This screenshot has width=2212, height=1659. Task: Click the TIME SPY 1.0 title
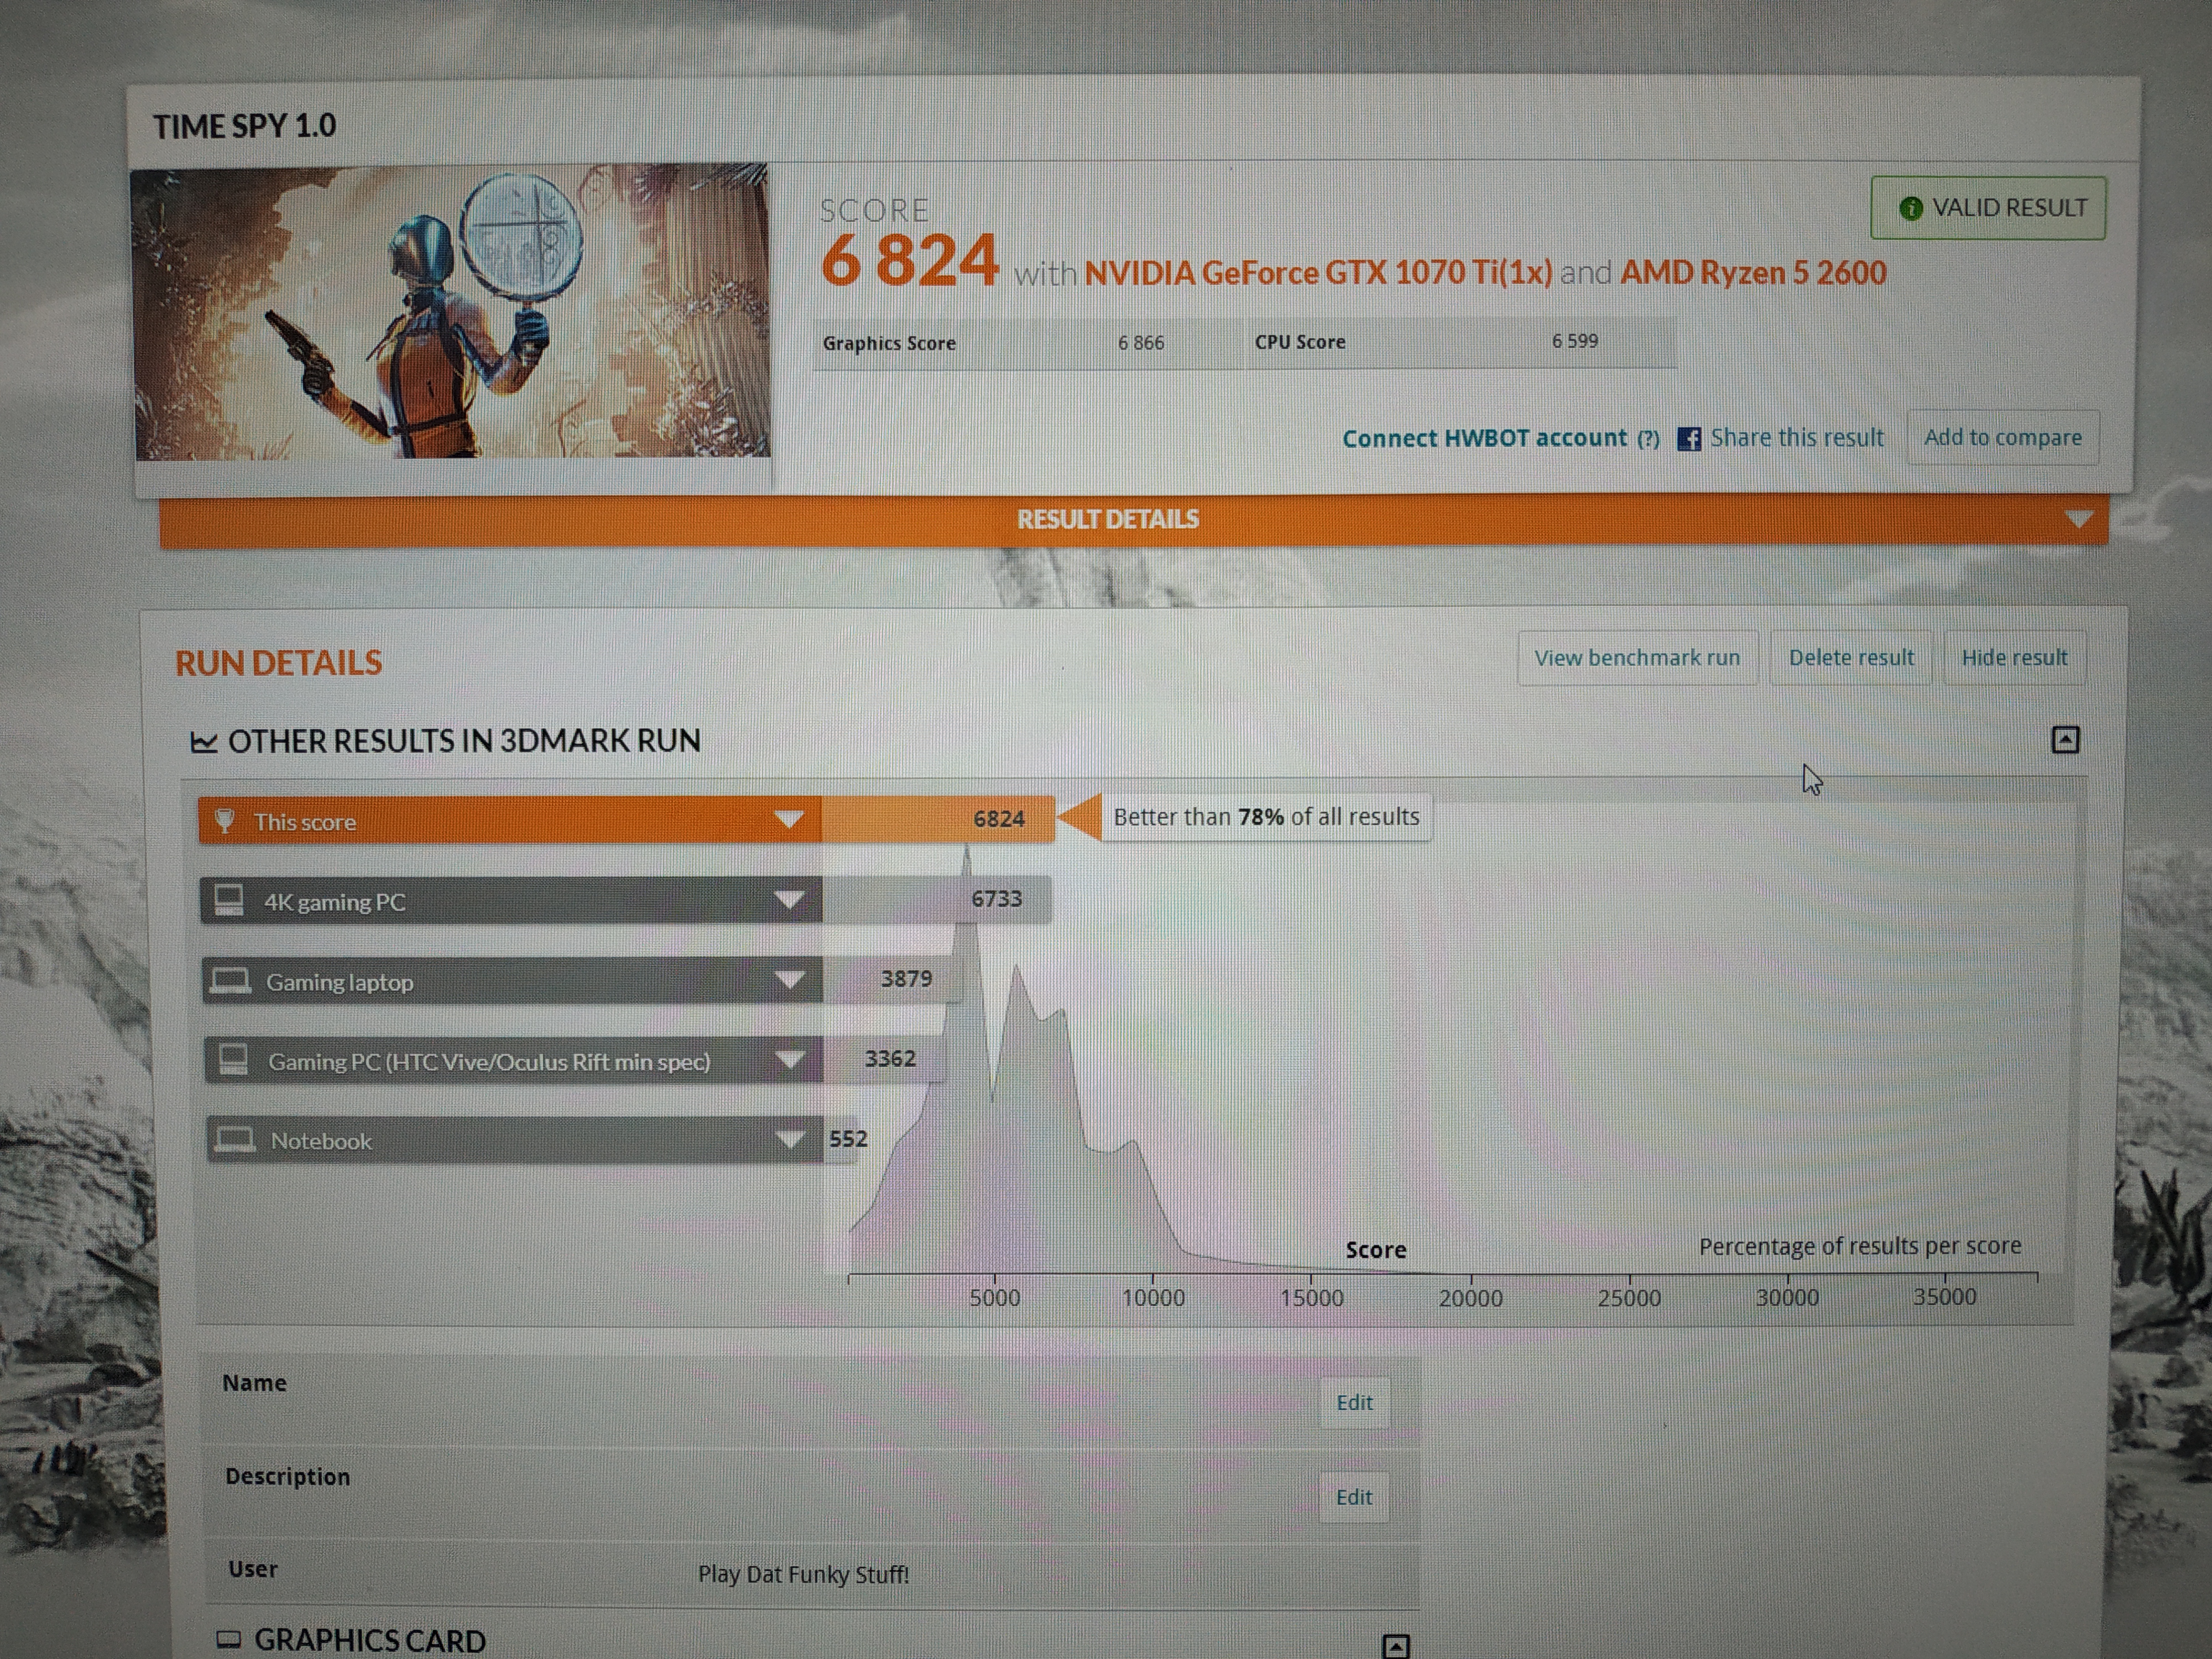(x=244, y=126)
